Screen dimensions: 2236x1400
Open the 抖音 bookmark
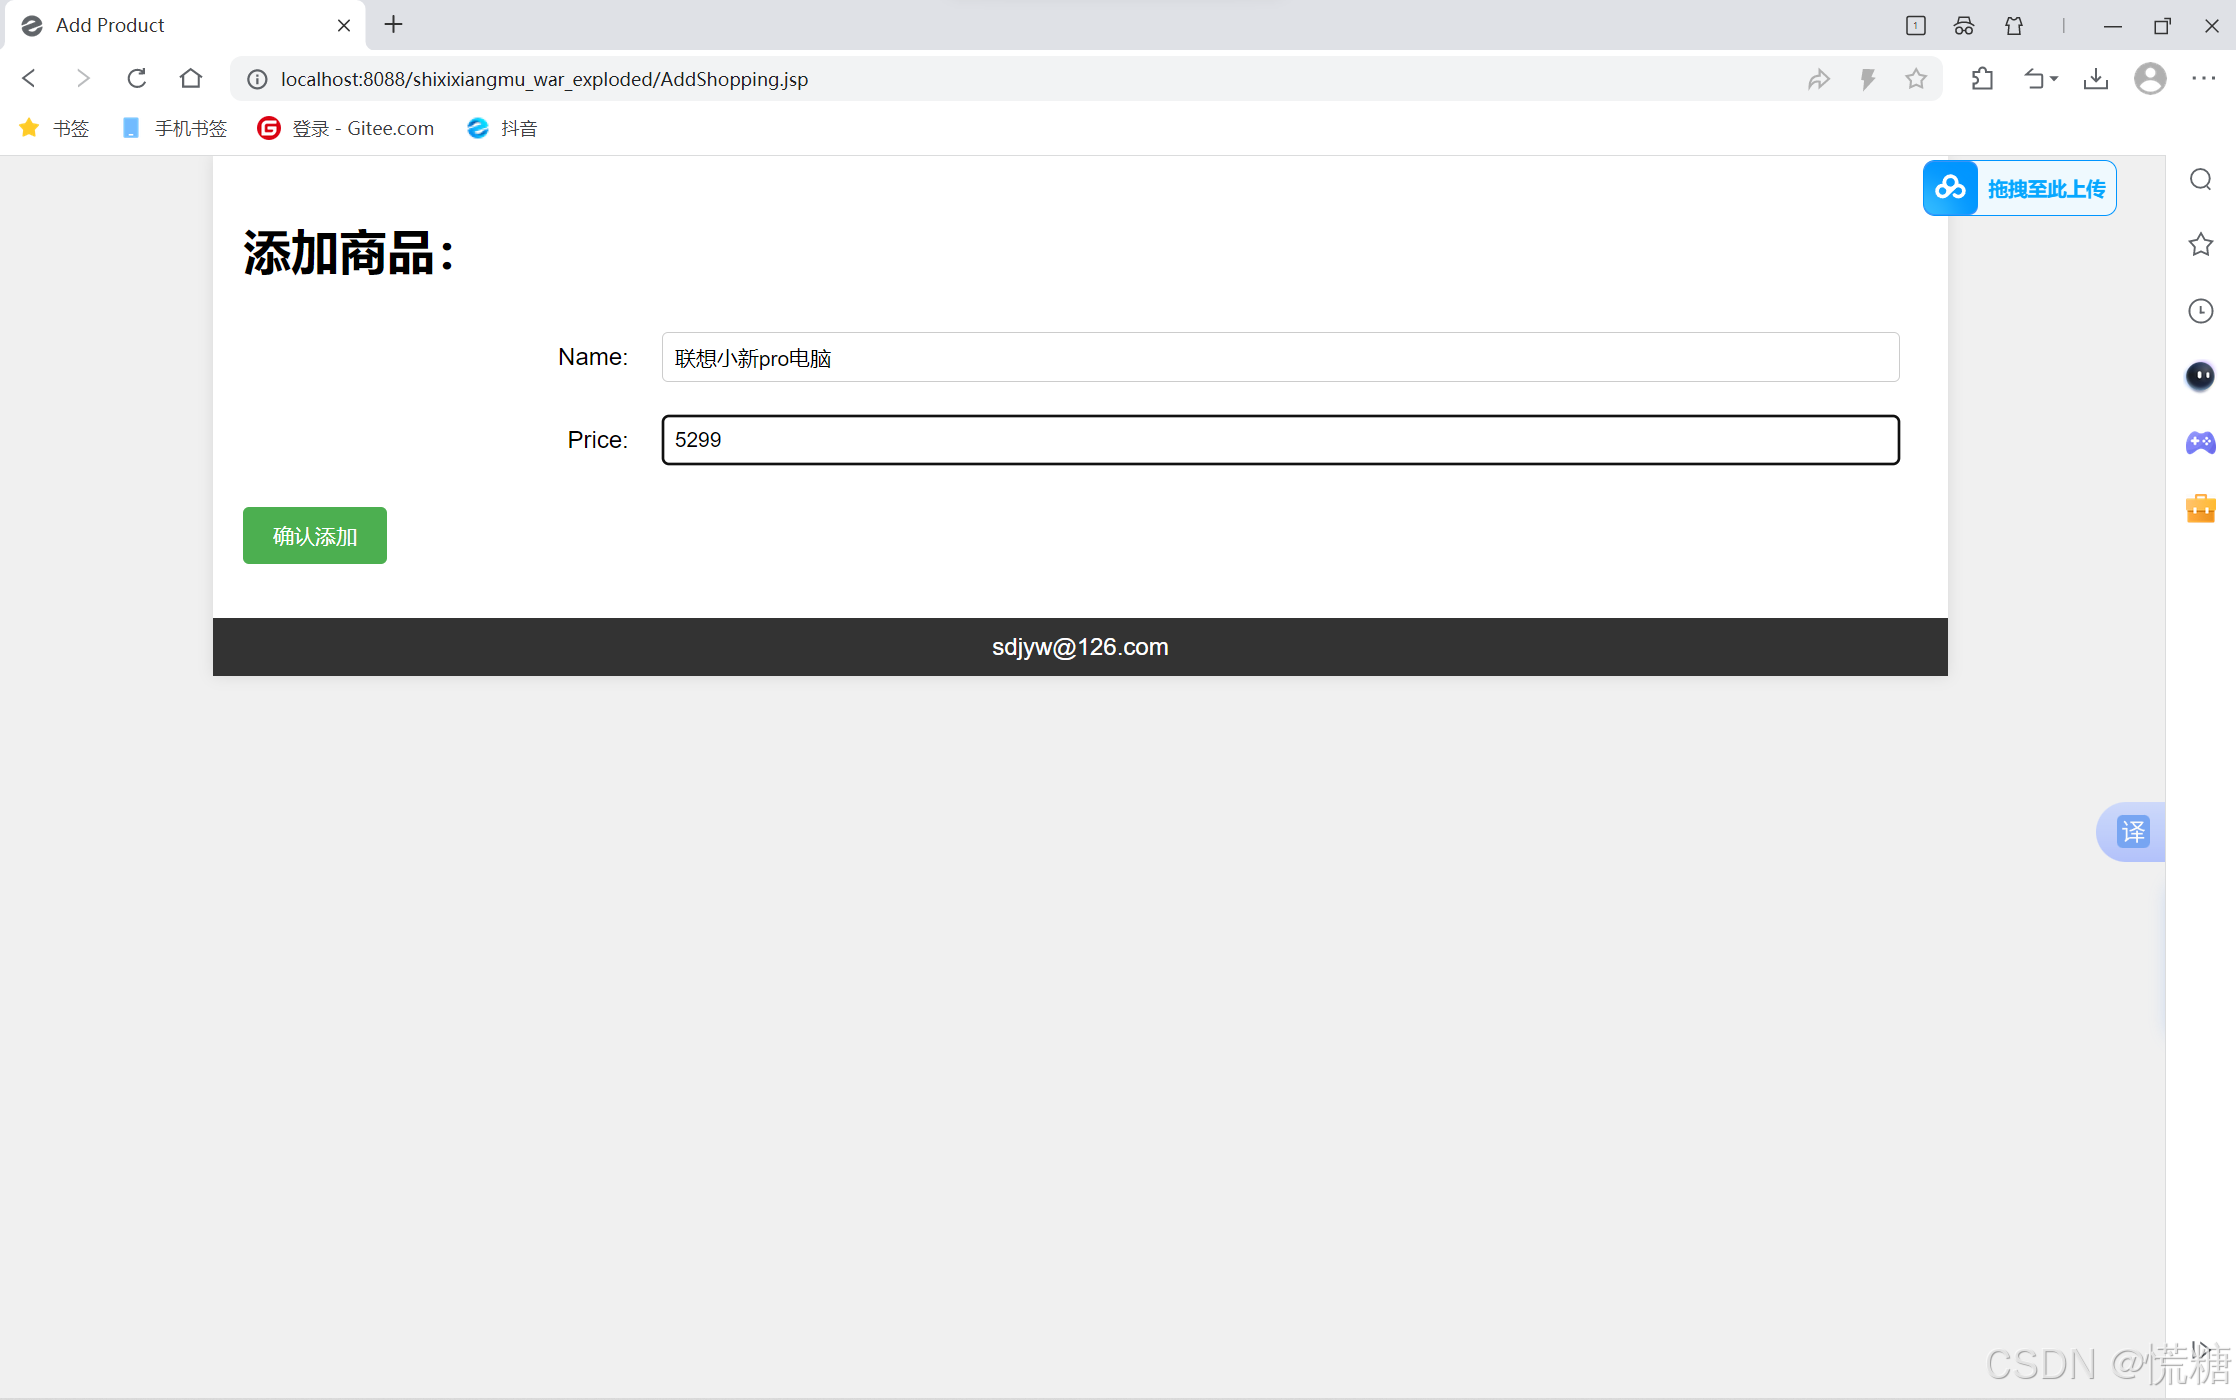pos(503,128)
